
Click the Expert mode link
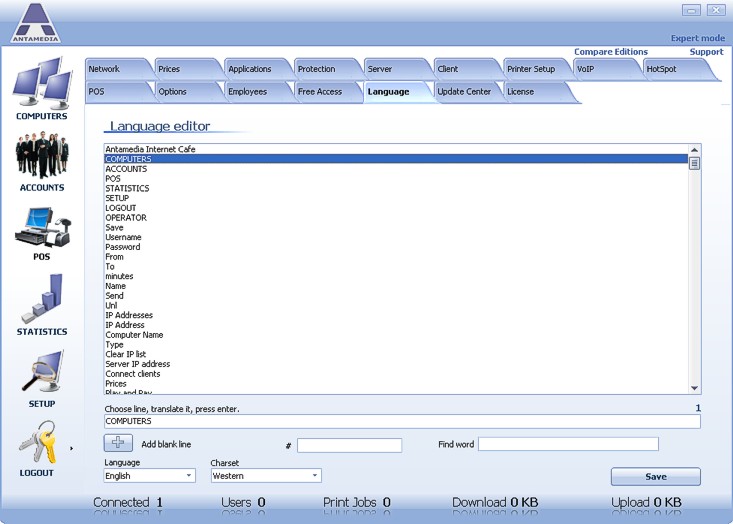698,38
